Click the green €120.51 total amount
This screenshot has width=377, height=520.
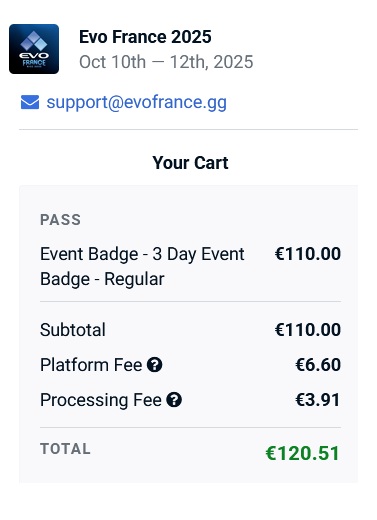click(x=302, y=453)
